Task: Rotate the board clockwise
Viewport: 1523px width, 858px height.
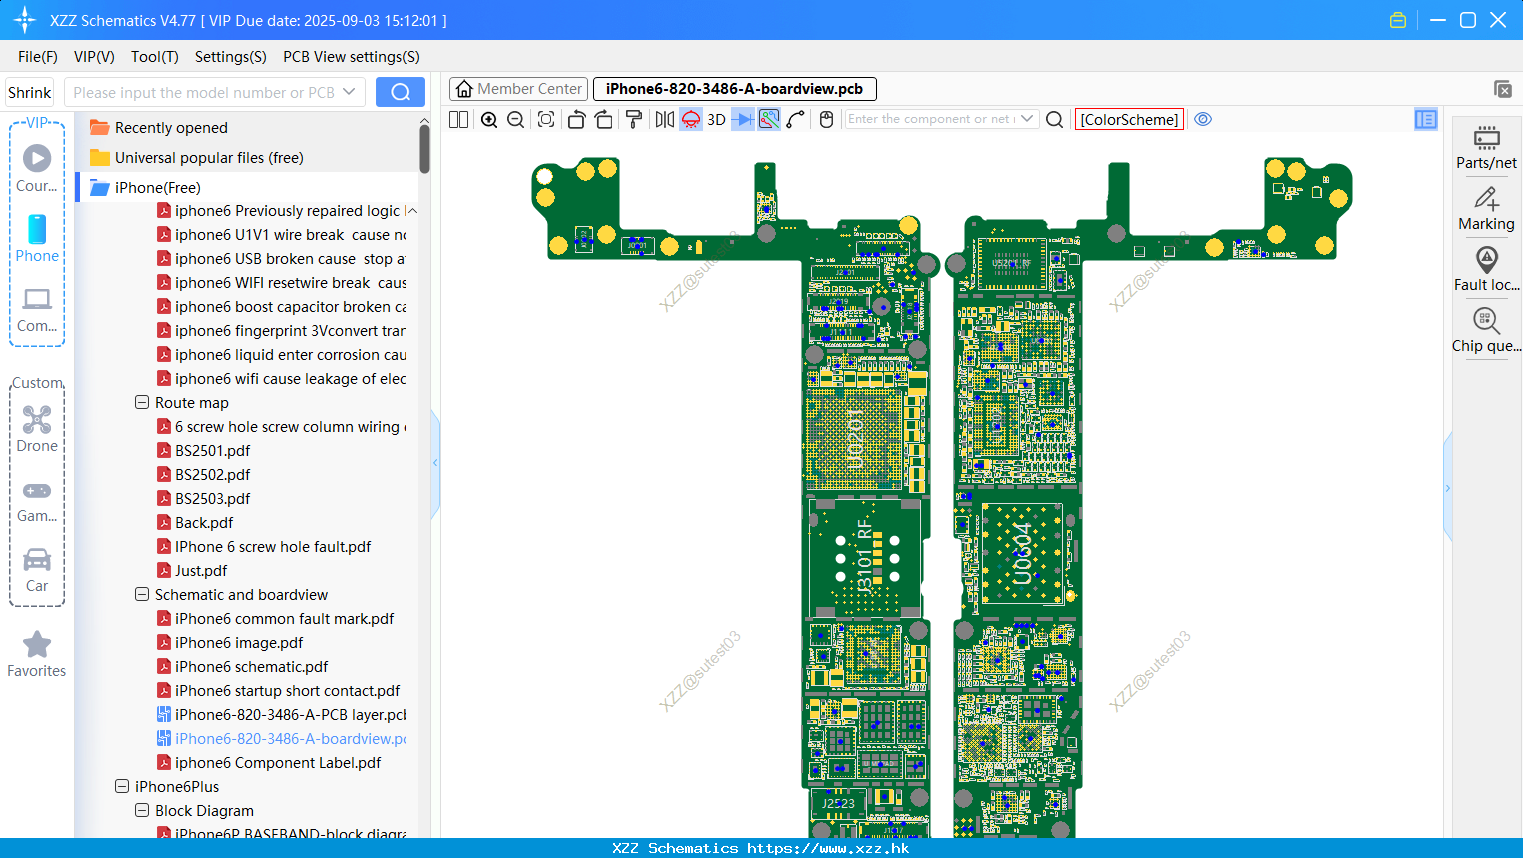Action: [604, 119]
